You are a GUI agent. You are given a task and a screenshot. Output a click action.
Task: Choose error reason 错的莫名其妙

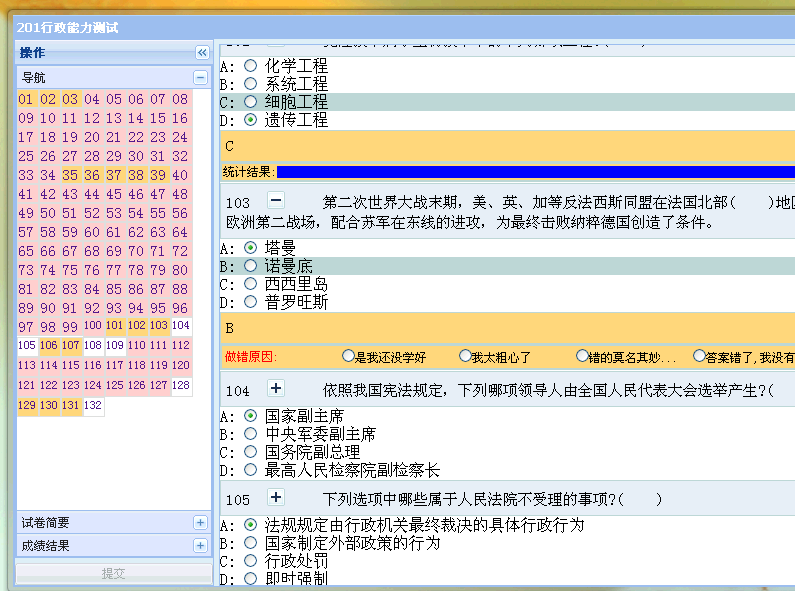tap(582, 356)
